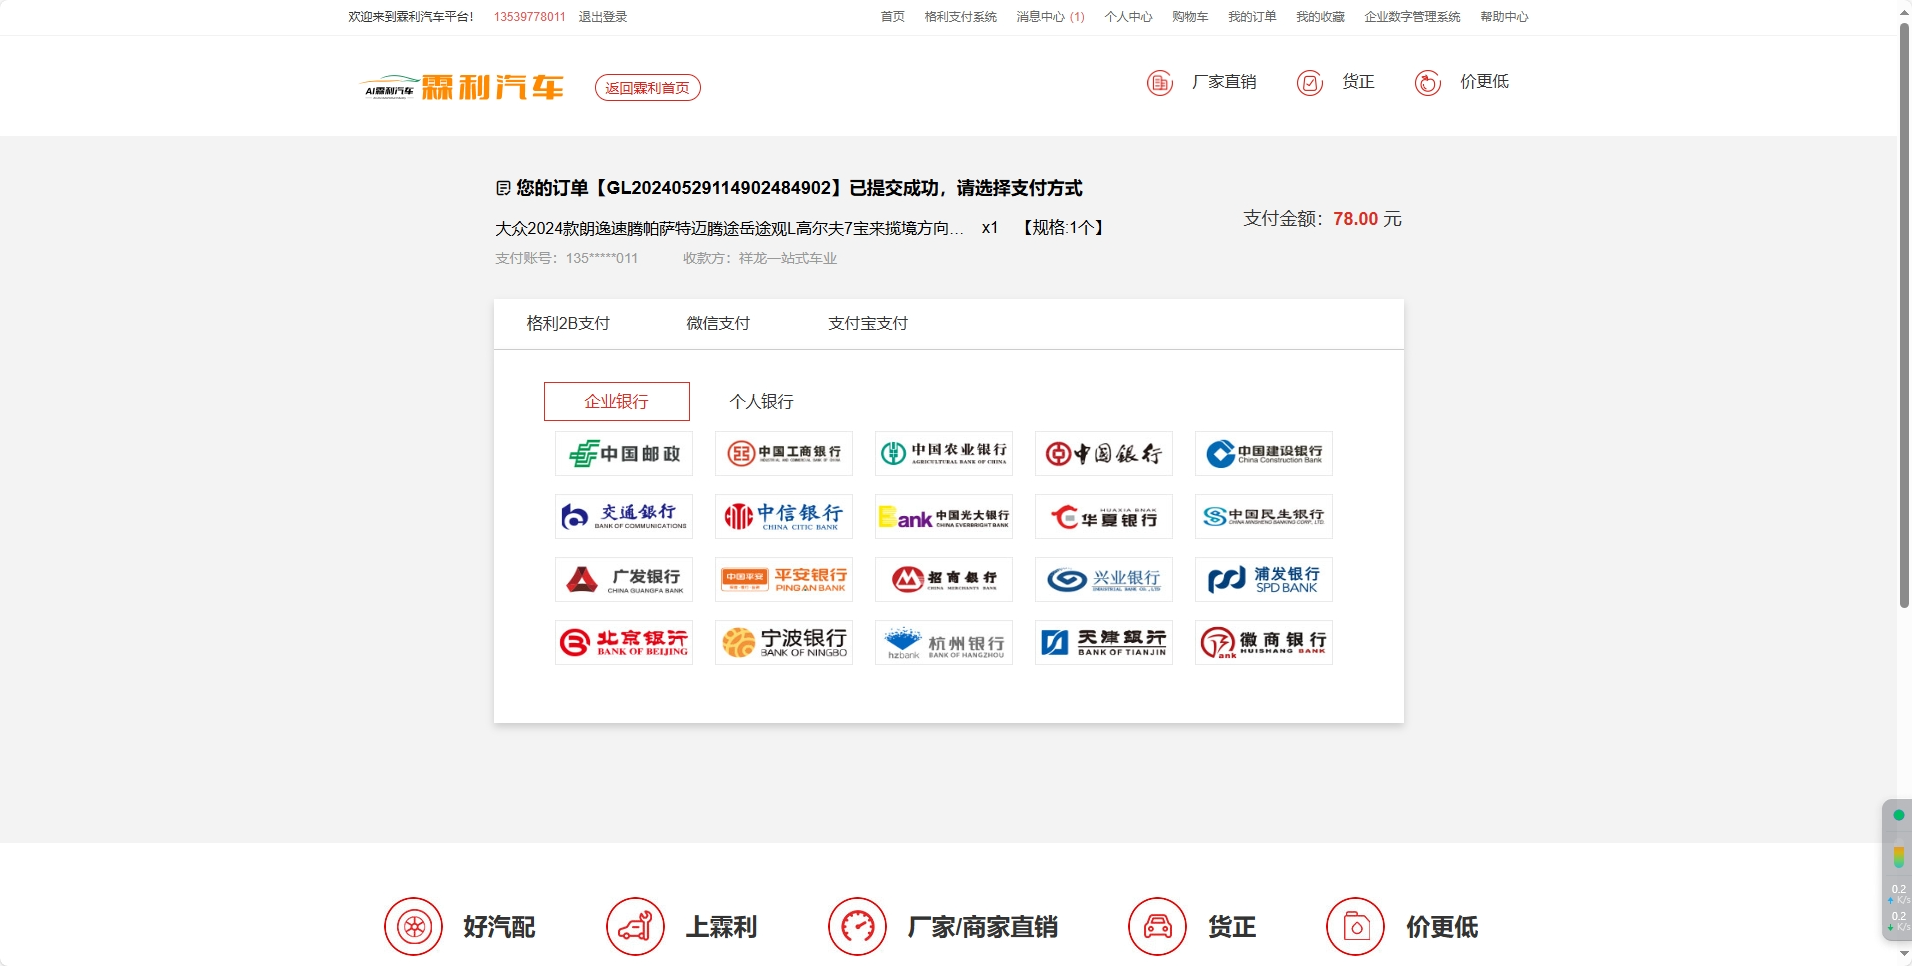Go to 个人中心
Viewport: 1912px width, 966px height.
coord(1129,17)
